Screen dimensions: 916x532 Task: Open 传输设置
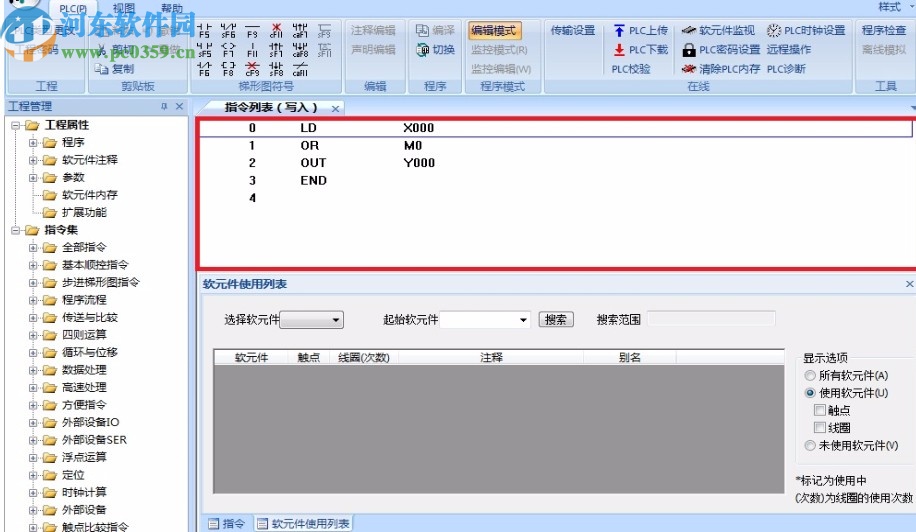click(x=573, y=30)
